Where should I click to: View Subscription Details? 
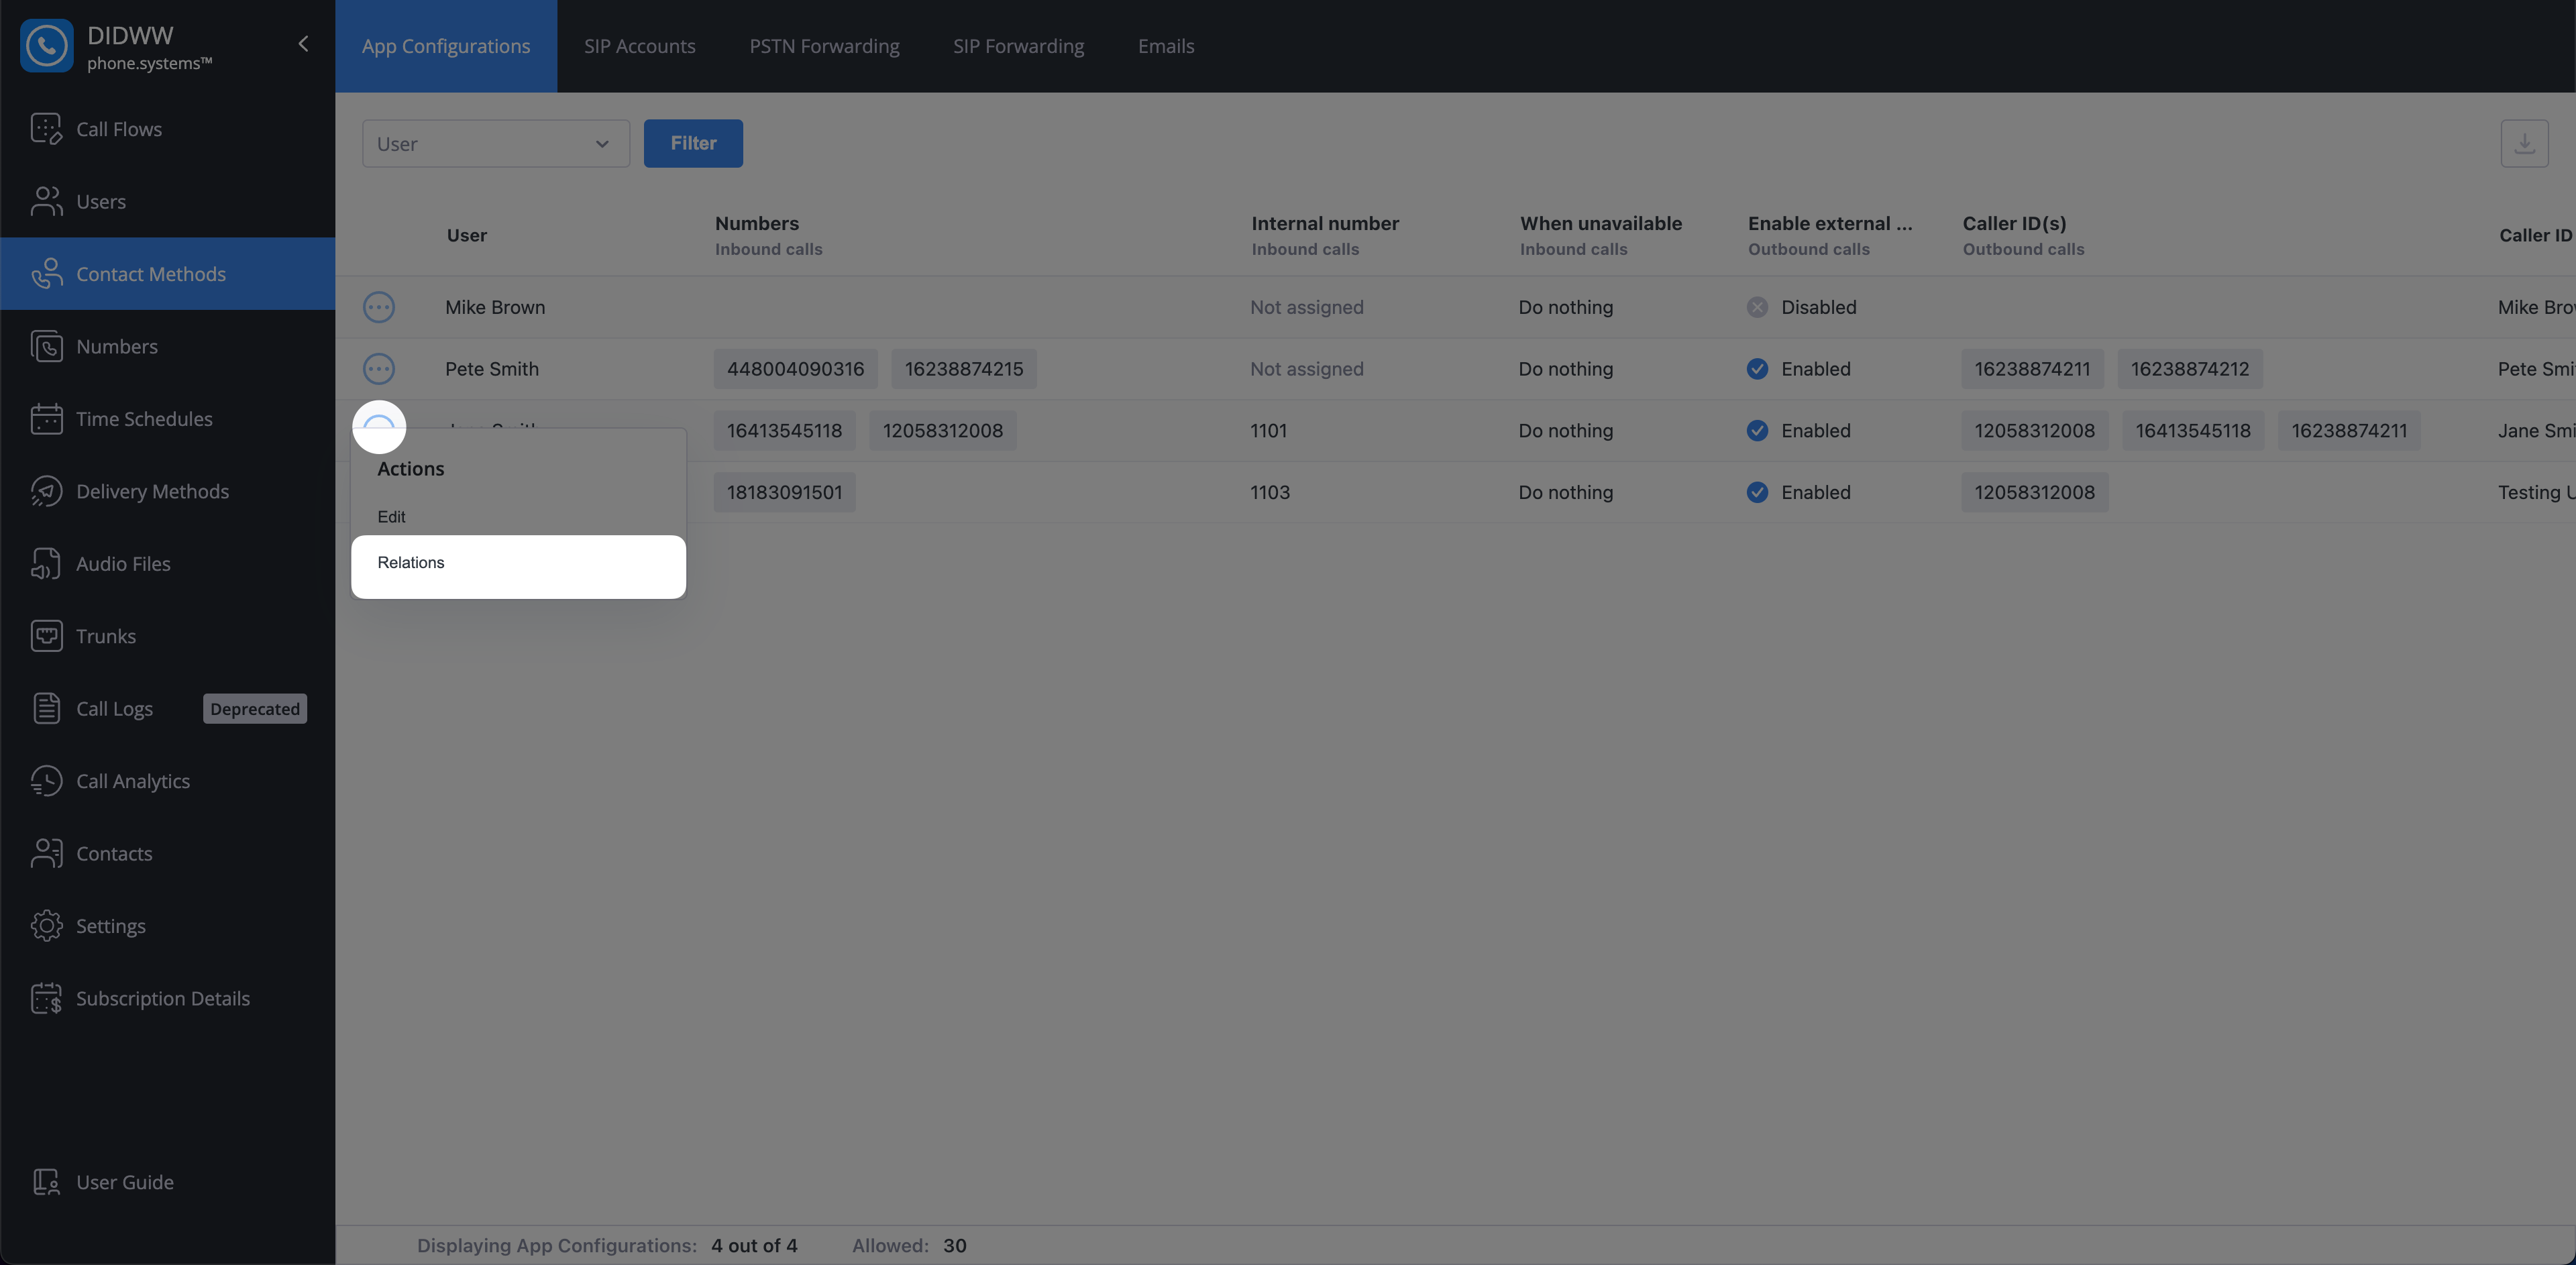click(168, 999)
